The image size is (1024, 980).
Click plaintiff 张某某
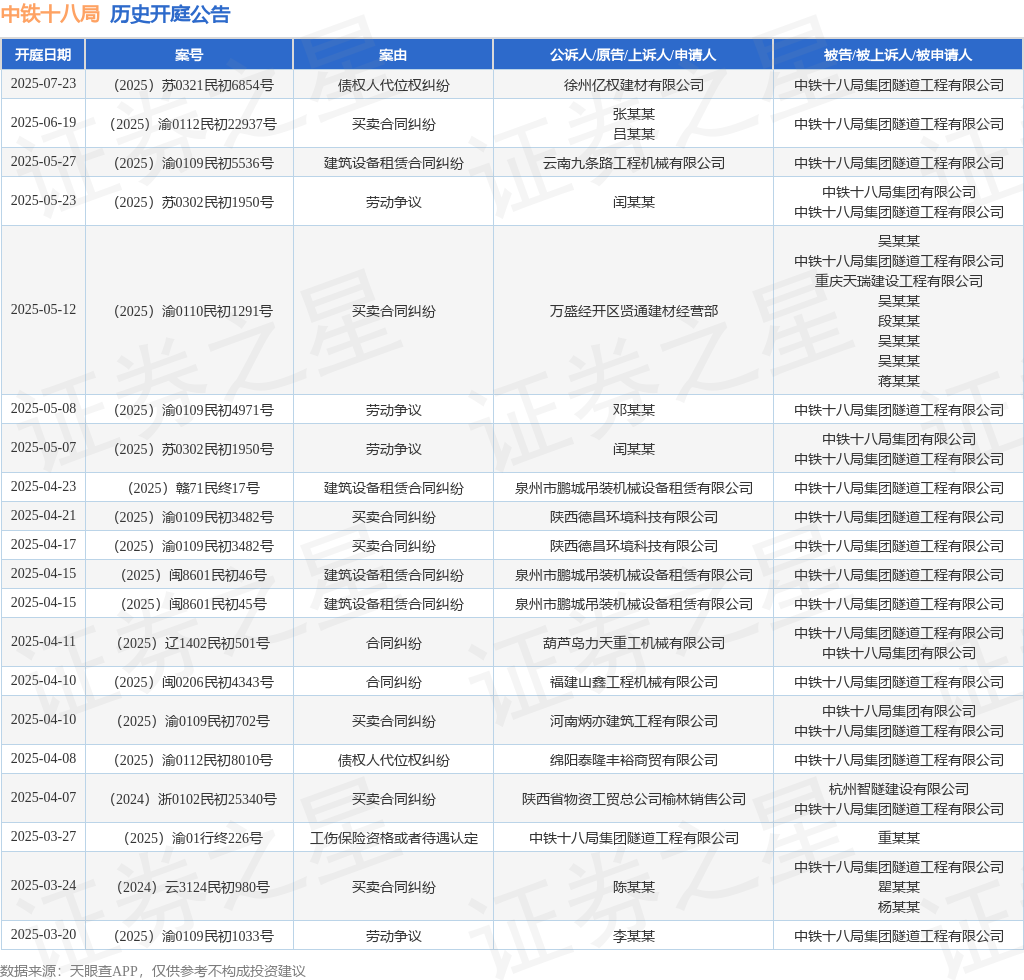[633, 114]
